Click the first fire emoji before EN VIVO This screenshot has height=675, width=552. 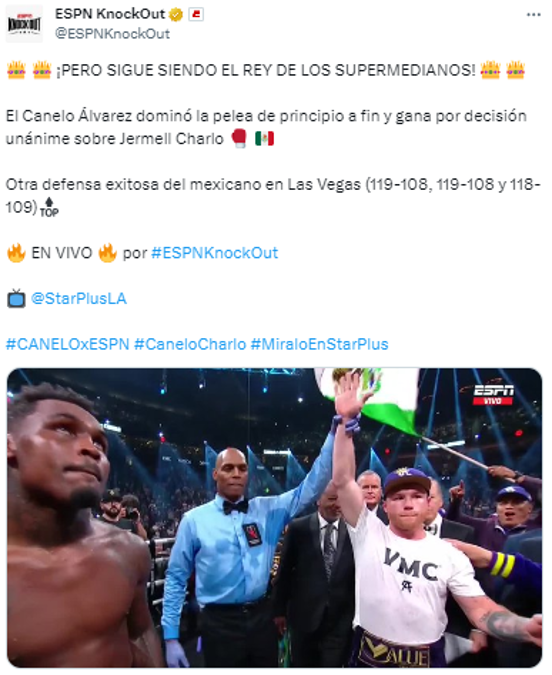point(16,253)
